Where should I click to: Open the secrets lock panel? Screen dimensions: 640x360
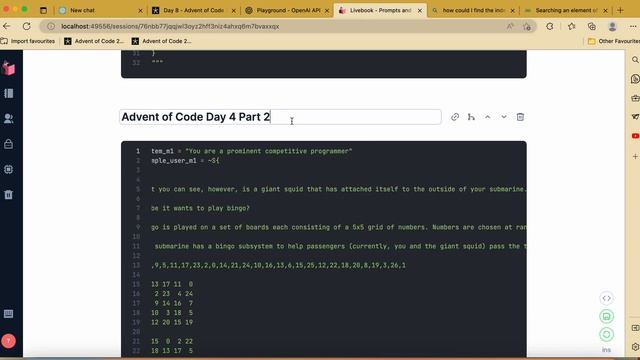9,144
